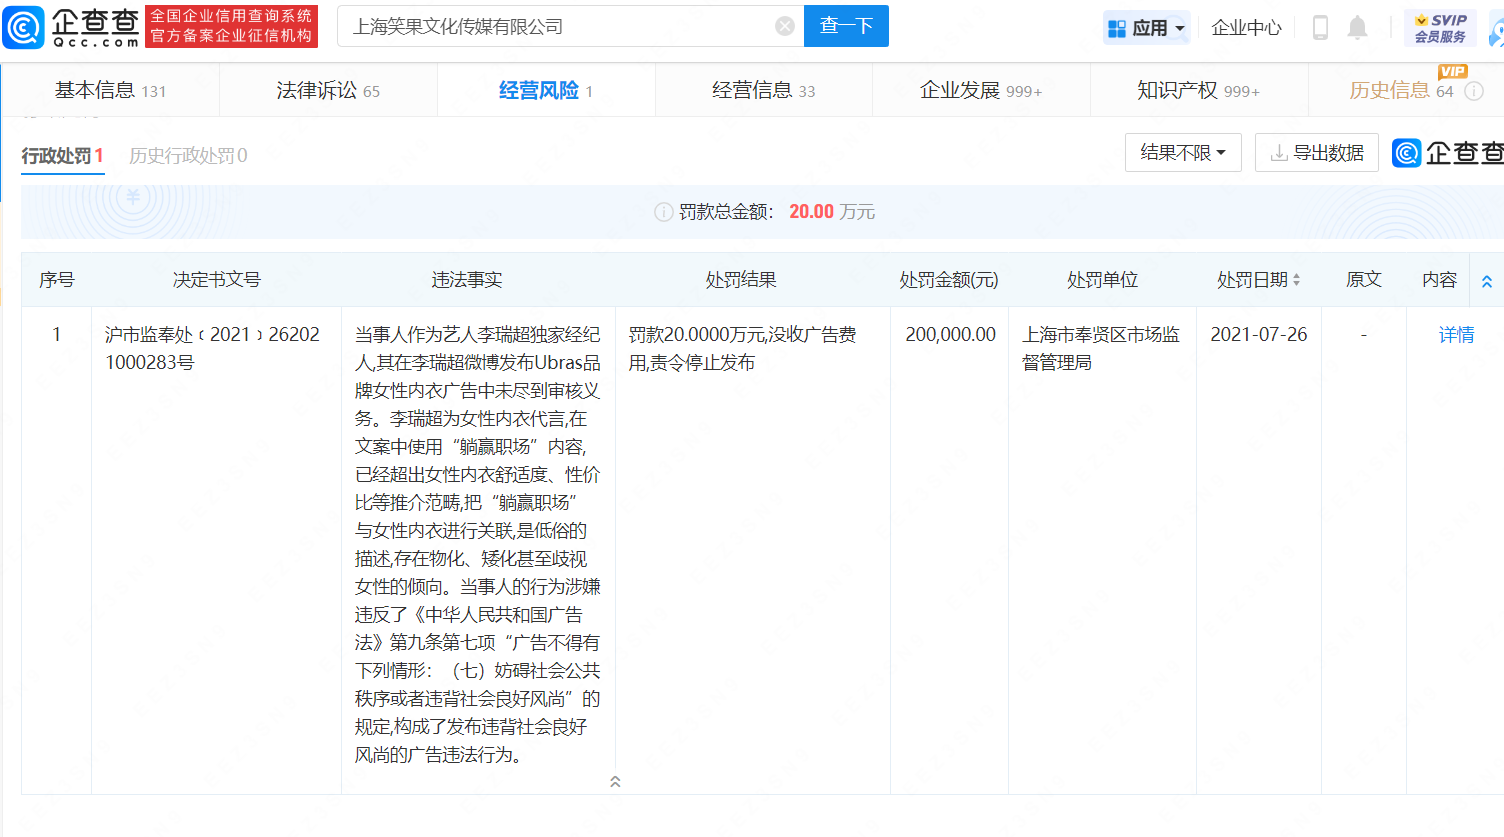Click the info icon next to 罚款总金额
Screen dimensions: 1504x837
pos(663,212)
